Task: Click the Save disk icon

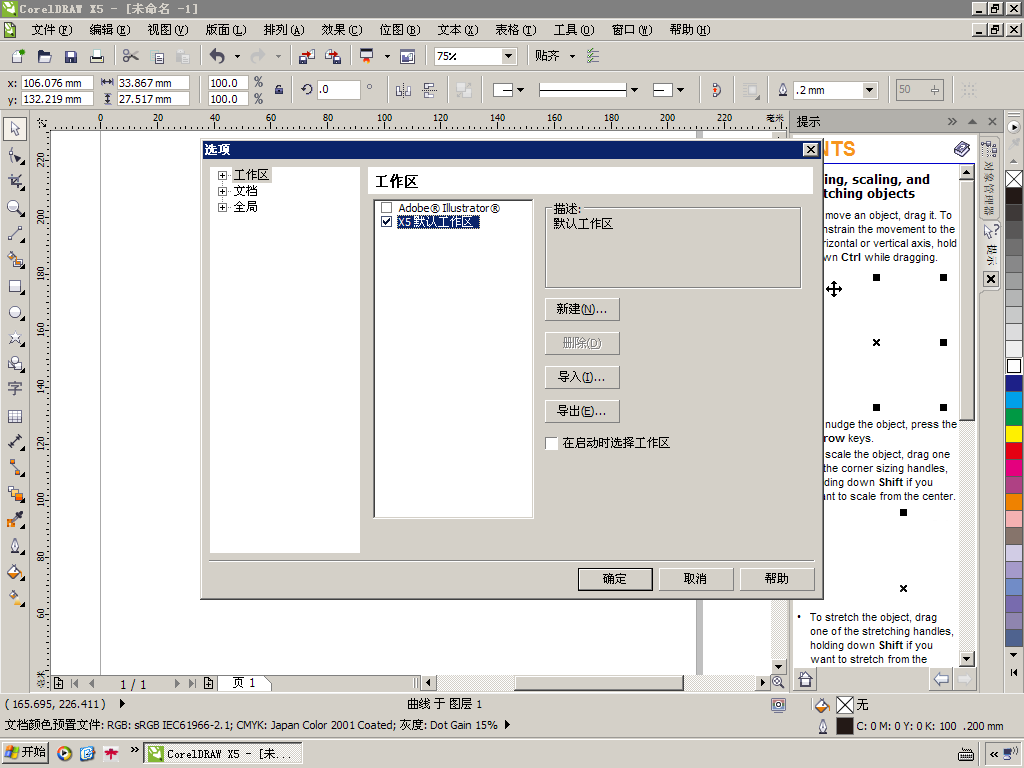Action: coord(70,56)
